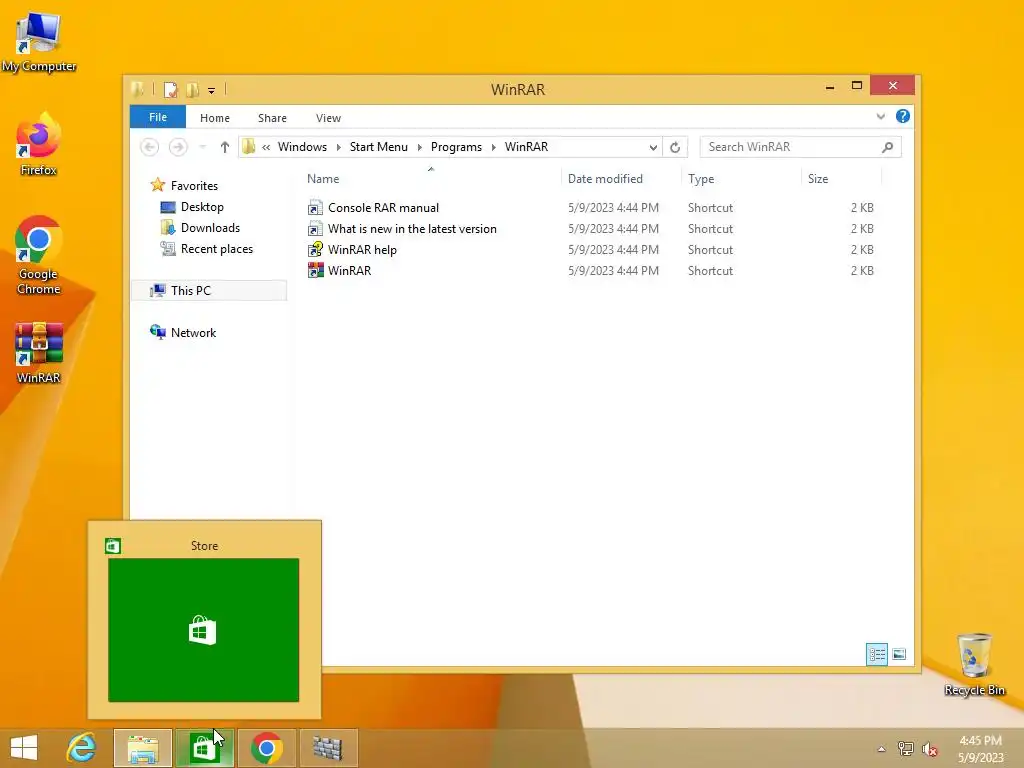Launch Firefox from the desktop
This screenshot has width=1024, height=768.
click(39, 144)
